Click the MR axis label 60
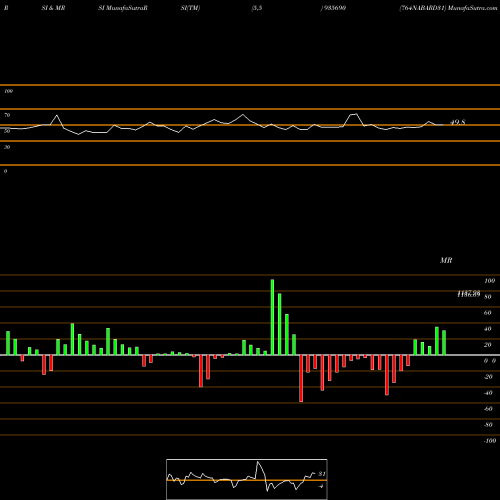The width and height of the screenshot is (500, 500). coord(488,313)
